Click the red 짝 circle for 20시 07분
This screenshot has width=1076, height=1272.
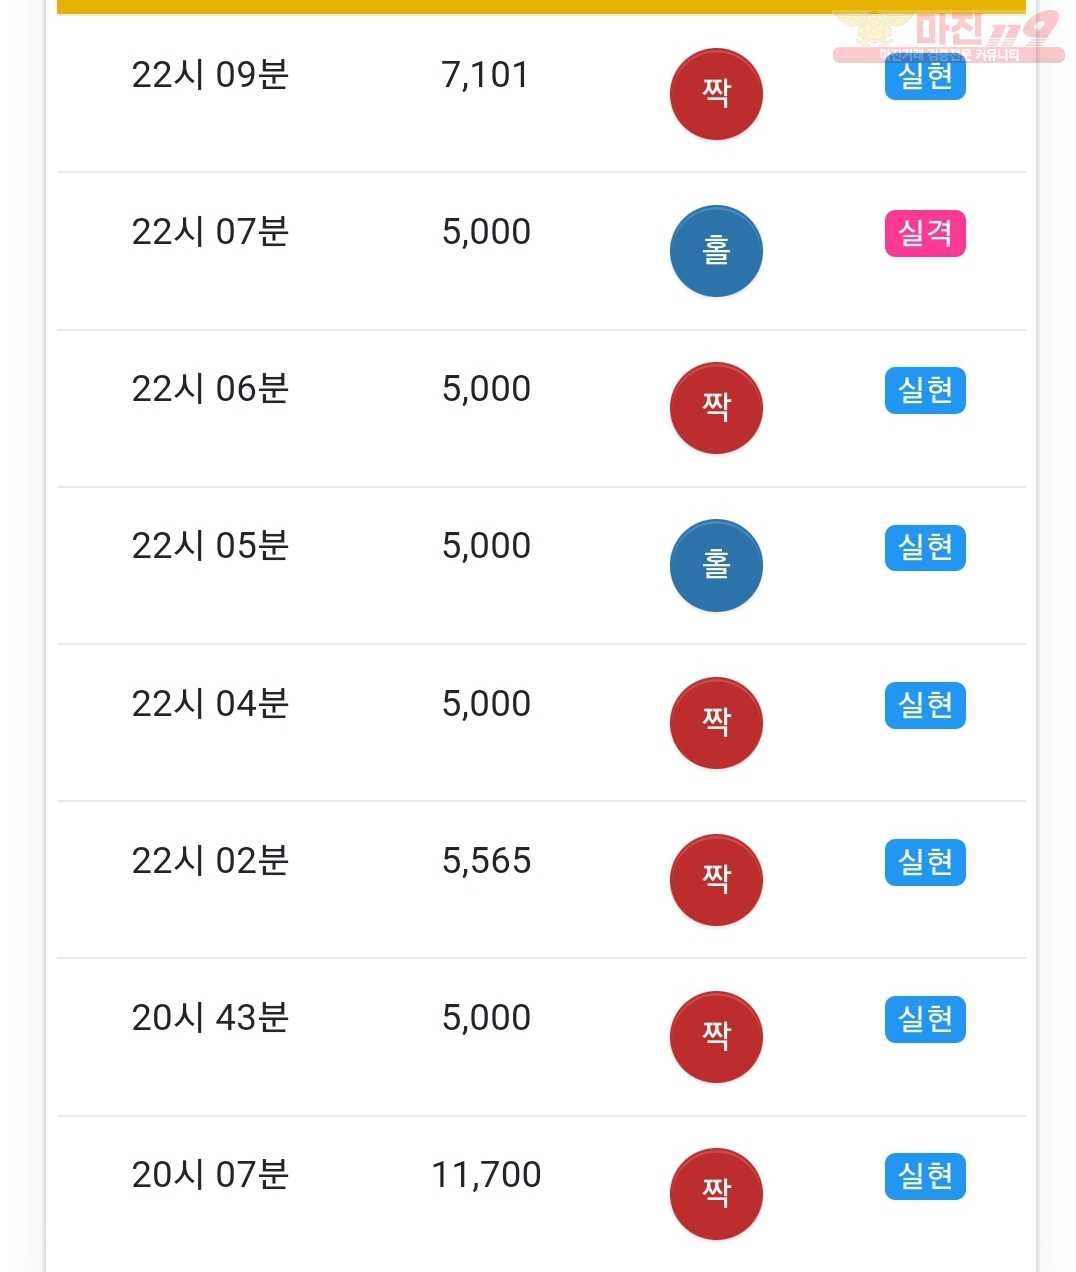[716, 1194]
